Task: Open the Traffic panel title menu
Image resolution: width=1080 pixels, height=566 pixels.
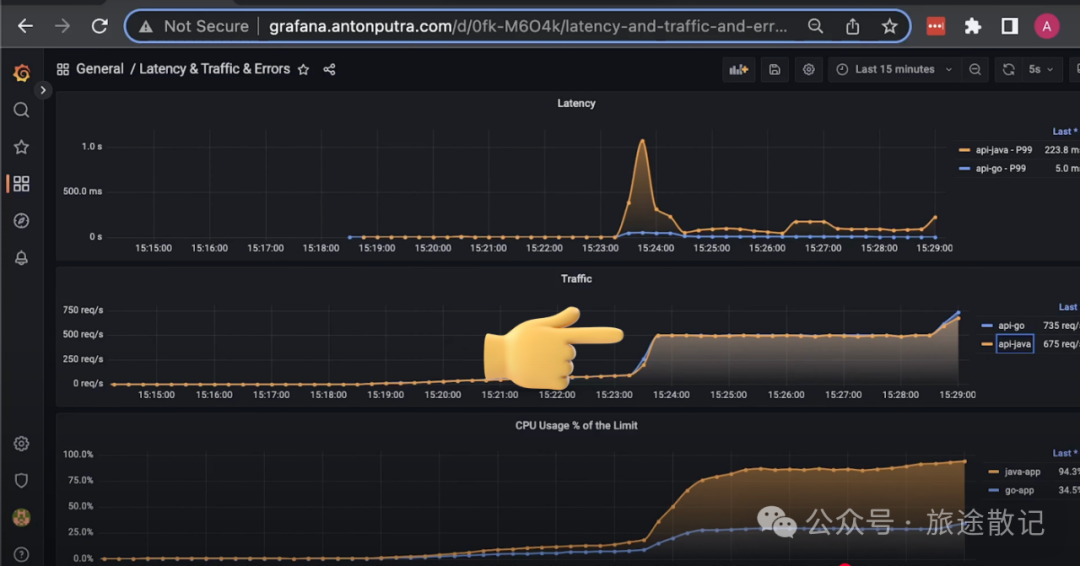Action: coord(577,279)
